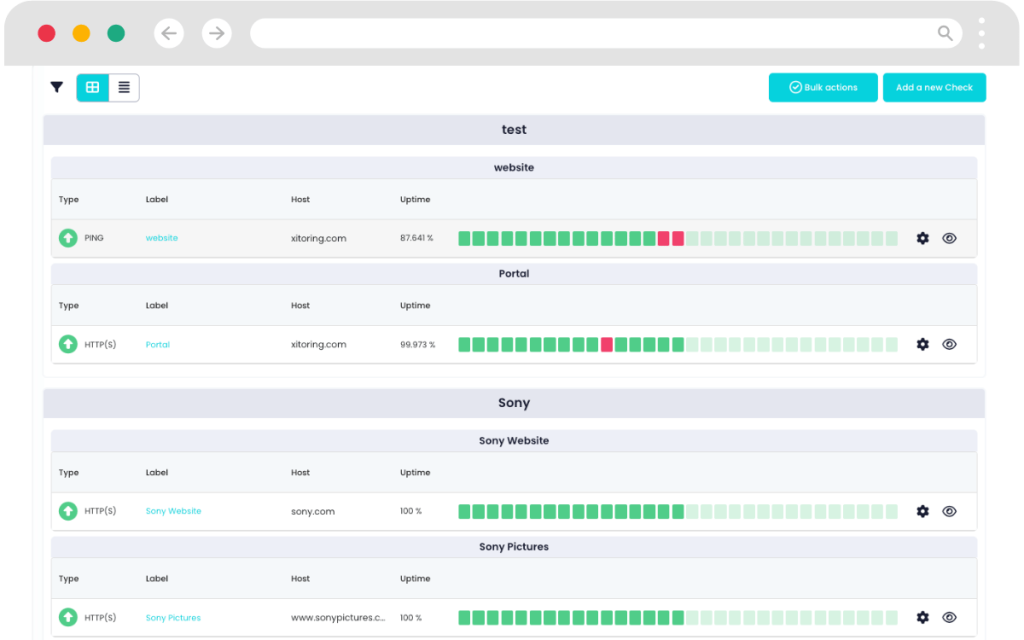The width and height of the screenshot is (1024, 640).
Task: Switch to grid view
Action: point(92,87)
